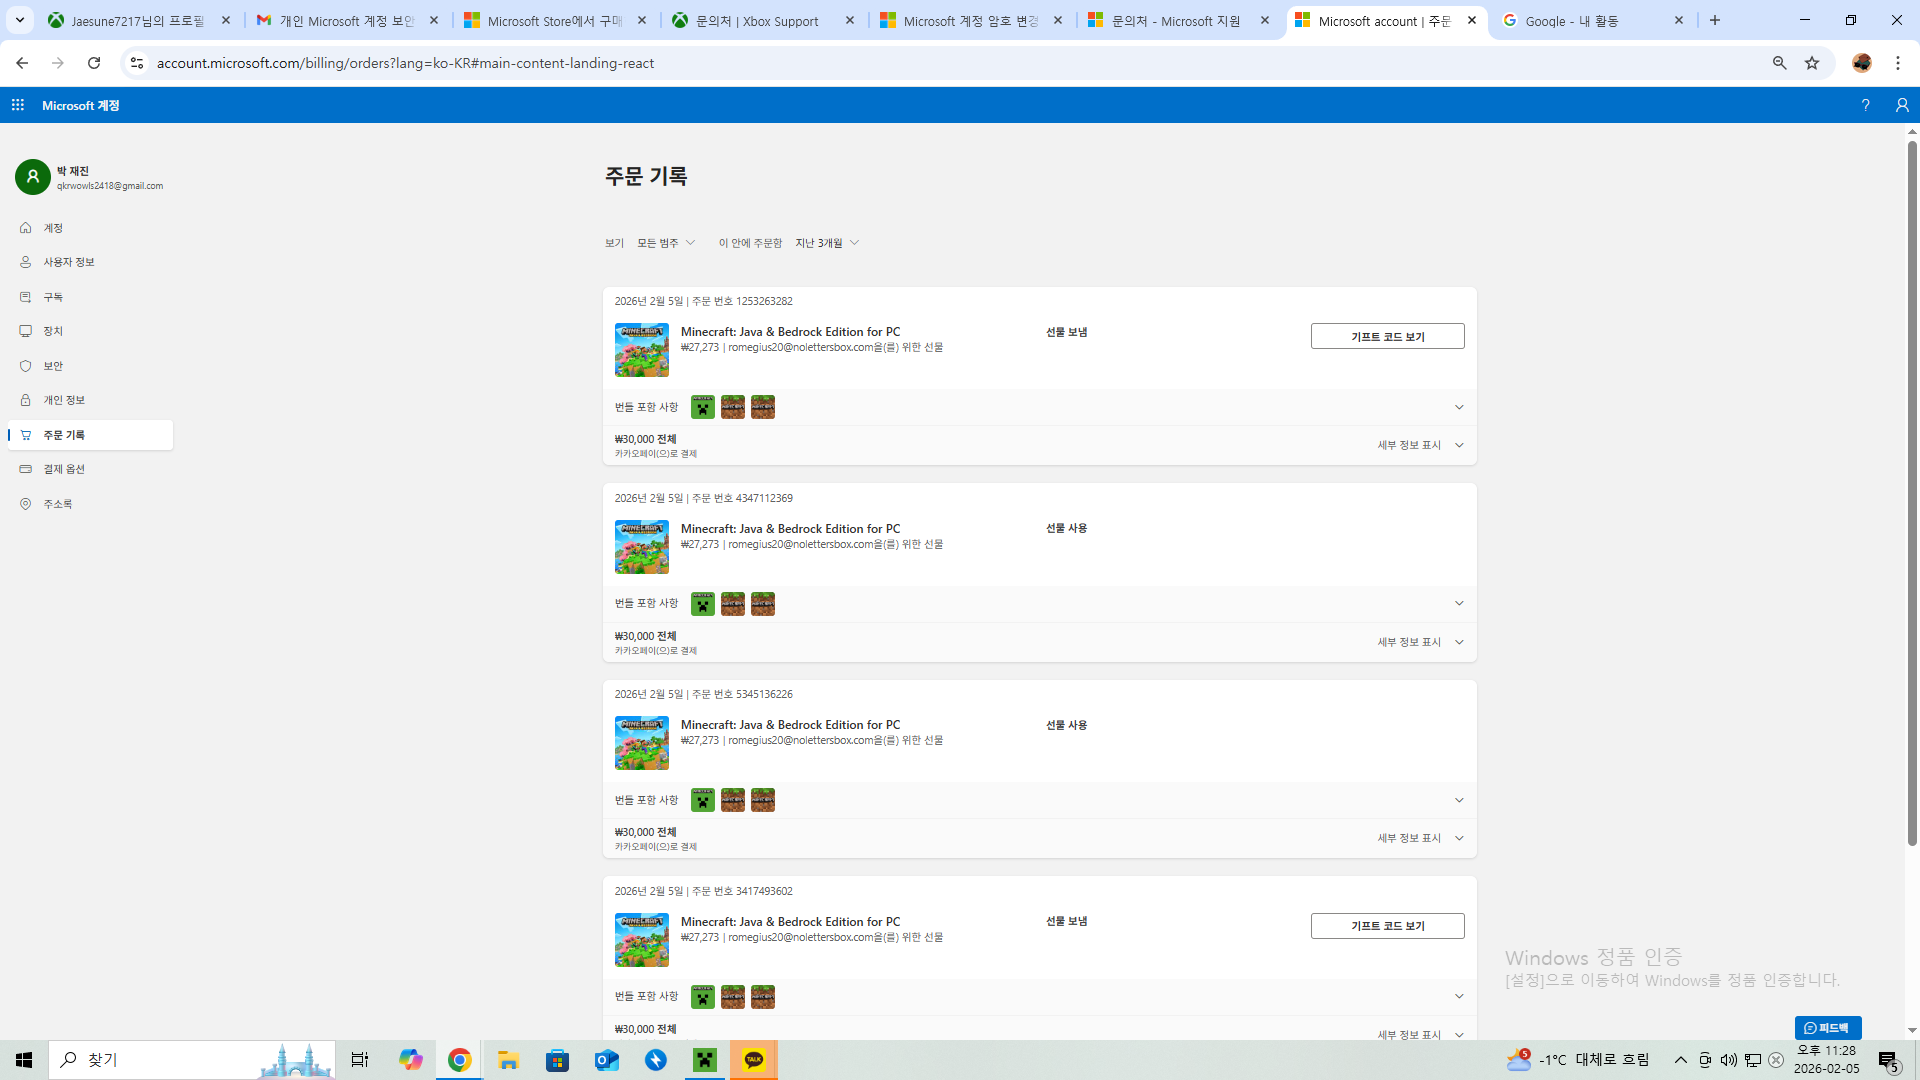Click the 피드백 feedback button
This screenshot has height=1080, width=1920.
pos(1827,1028)
